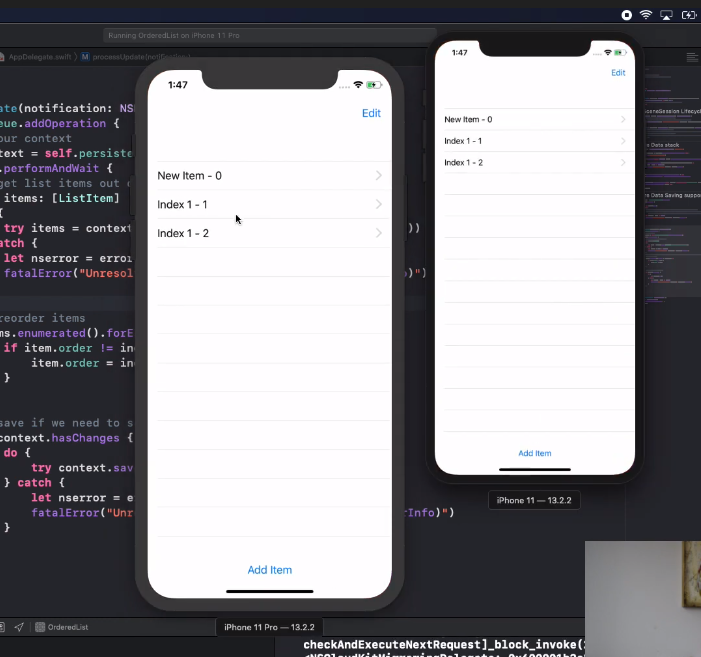The width and height of the screenshot is (701, 657).
Task: Click chevron of 'New Item - 0' on iPhone 11 Pro
Action: (379, 176)
